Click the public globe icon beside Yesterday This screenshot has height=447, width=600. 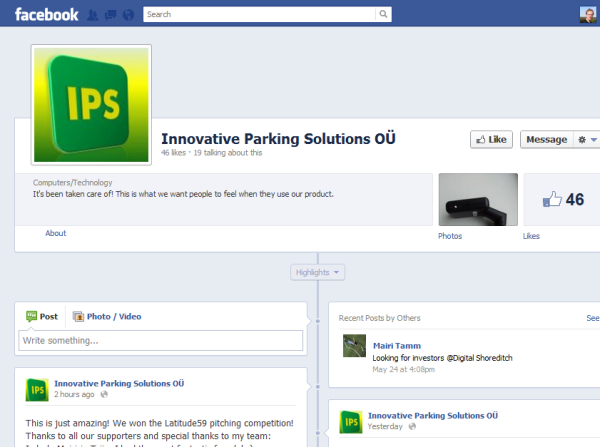coord(412,426)
